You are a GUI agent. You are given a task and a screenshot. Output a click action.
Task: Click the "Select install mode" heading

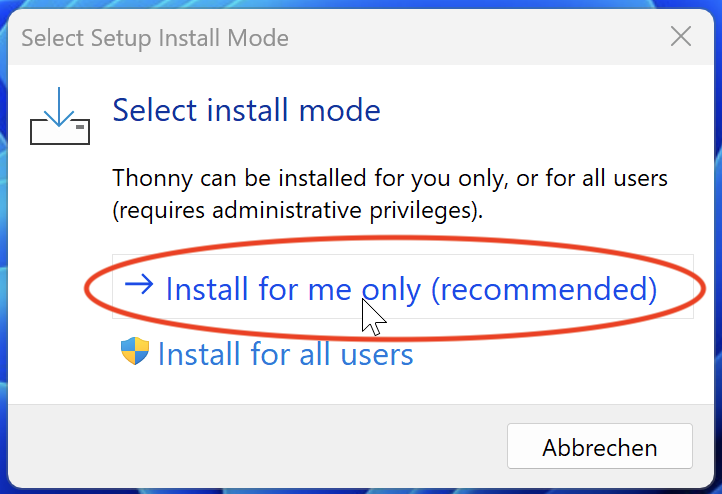coord(246,109)
